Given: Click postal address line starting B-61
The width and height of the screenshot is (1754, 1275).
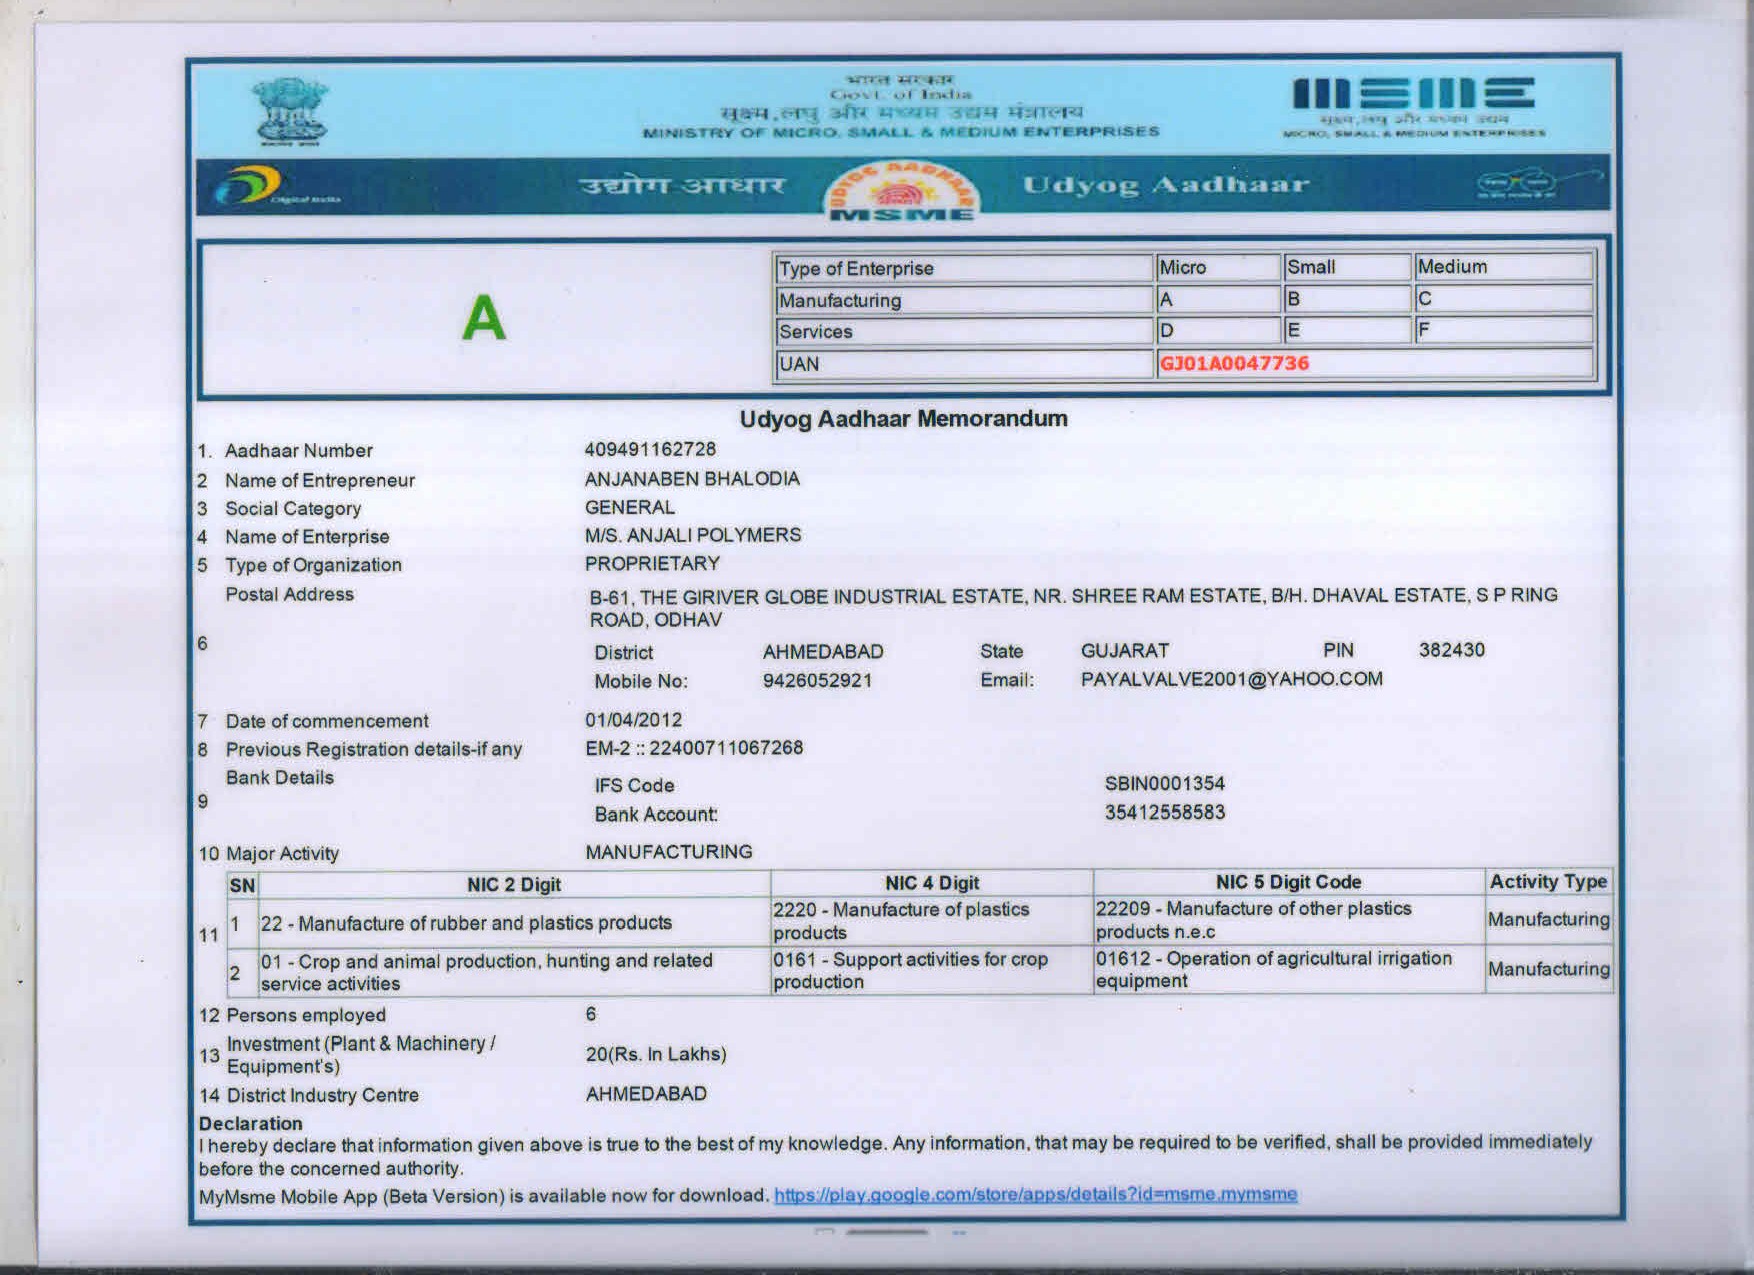Looking at the screenshot, I should pyautogui.click(x=1073, y=607).
